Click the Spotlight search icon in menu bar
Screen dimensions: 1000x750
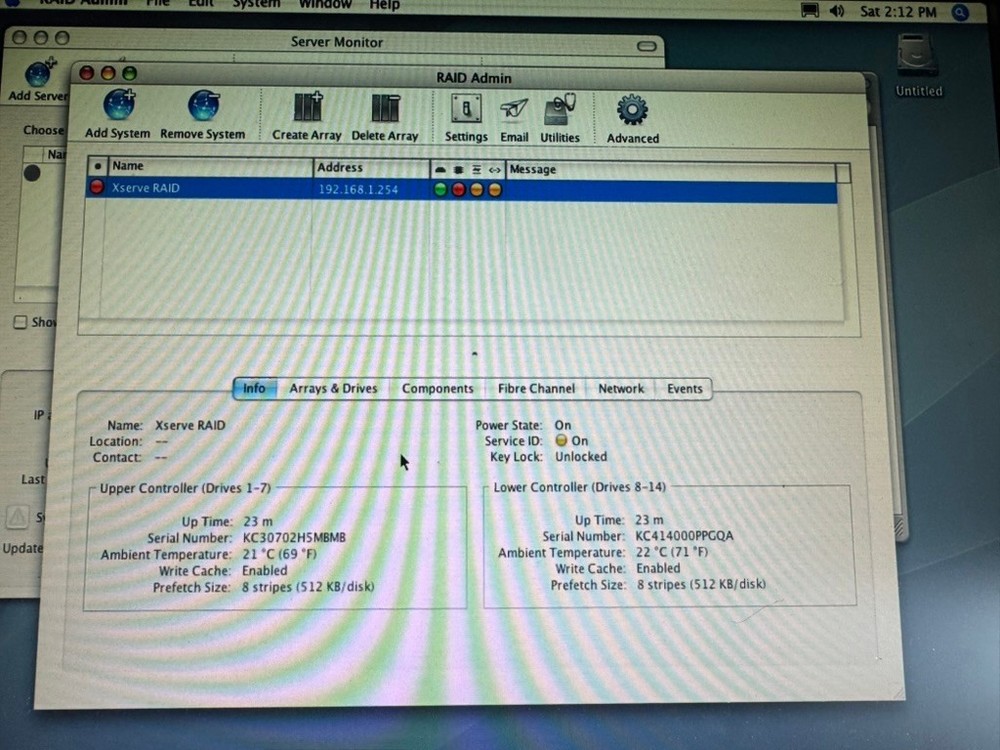pyautogui.click(x=960, y=12)
